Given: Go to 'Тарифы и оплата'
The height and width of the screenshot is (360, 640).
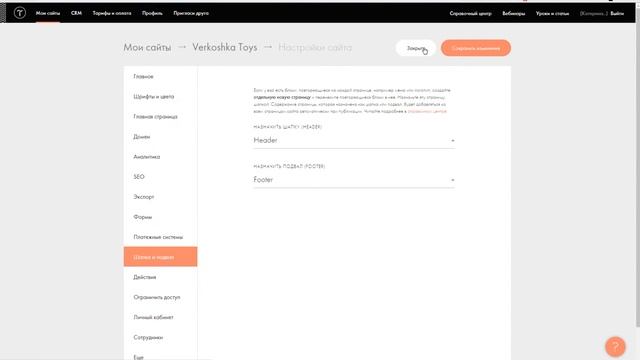Looking at the screenshot, I should click(112, 13).
